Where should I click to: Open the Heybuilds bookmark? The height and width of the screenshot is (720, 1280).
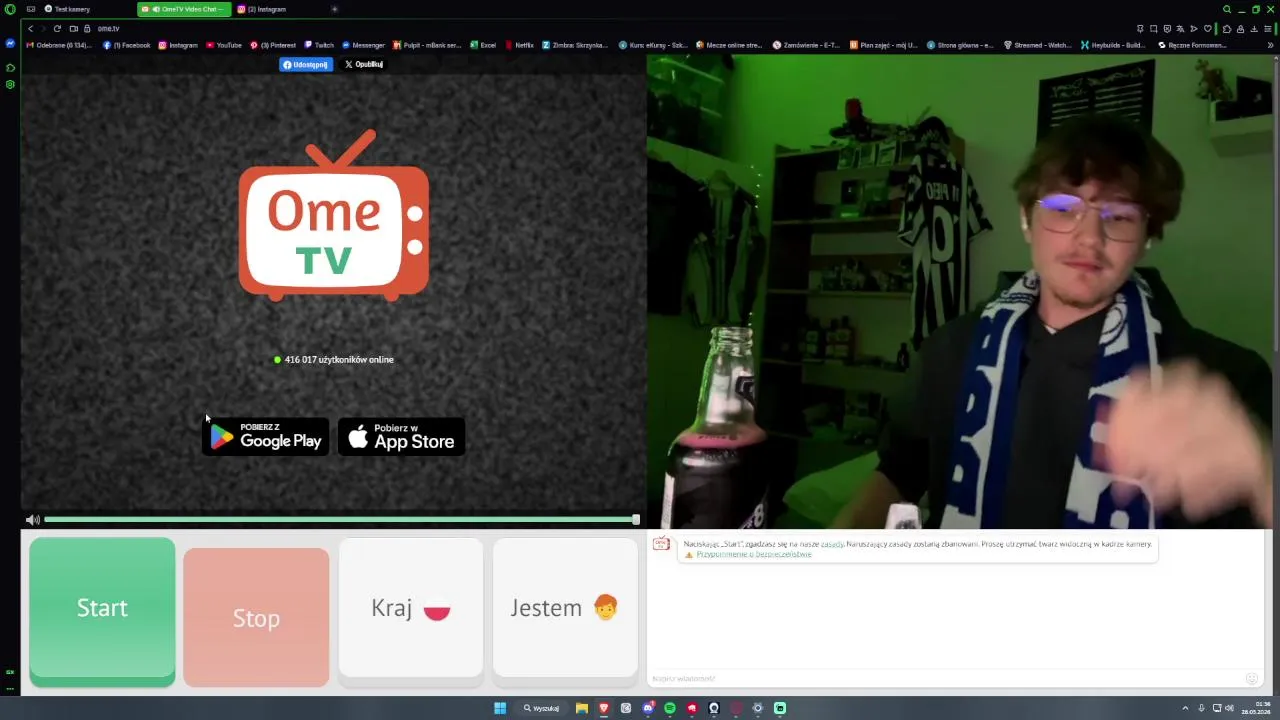tap(1113, 45)
